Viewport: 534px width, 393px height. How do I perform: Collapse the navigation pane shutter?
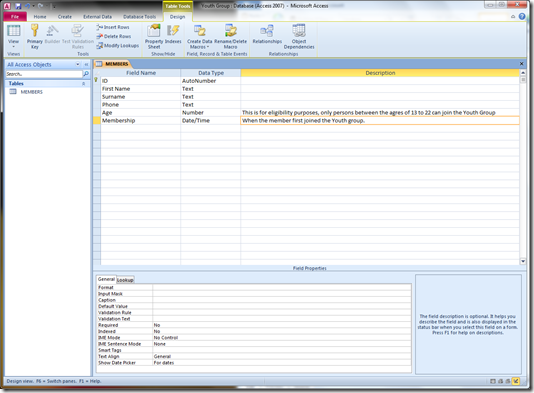pyautogui.click(x=86, y=64)
